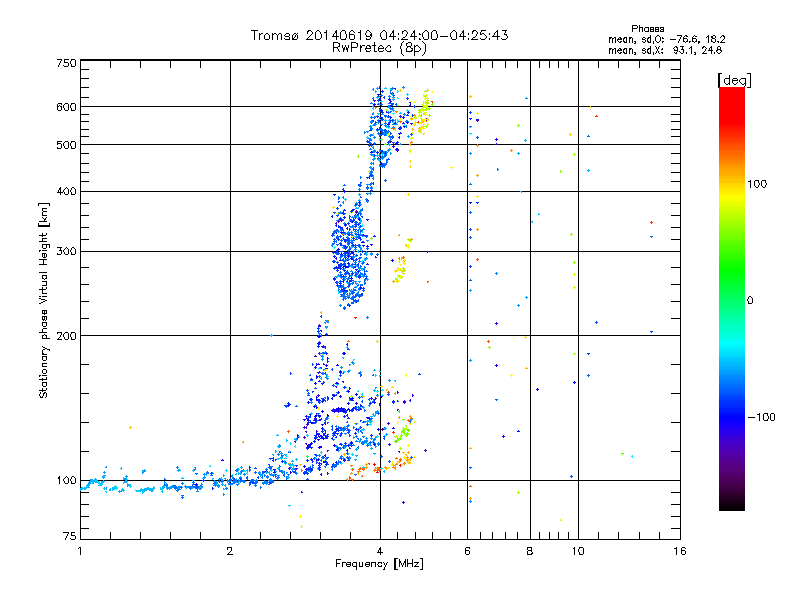Click the x-axis tick label '6'
Viewport: 800px width, 600px height.
[467, 551]
